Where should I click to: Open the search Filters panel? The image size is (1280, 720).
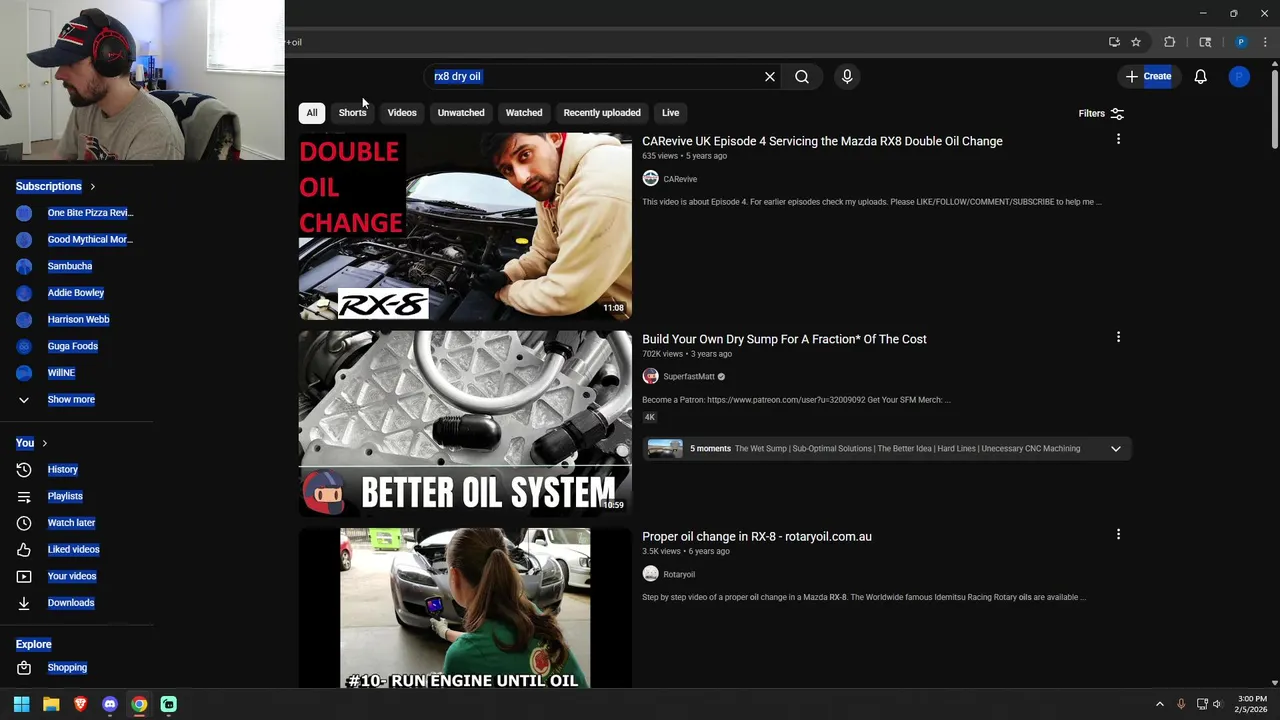point(1101,114)
